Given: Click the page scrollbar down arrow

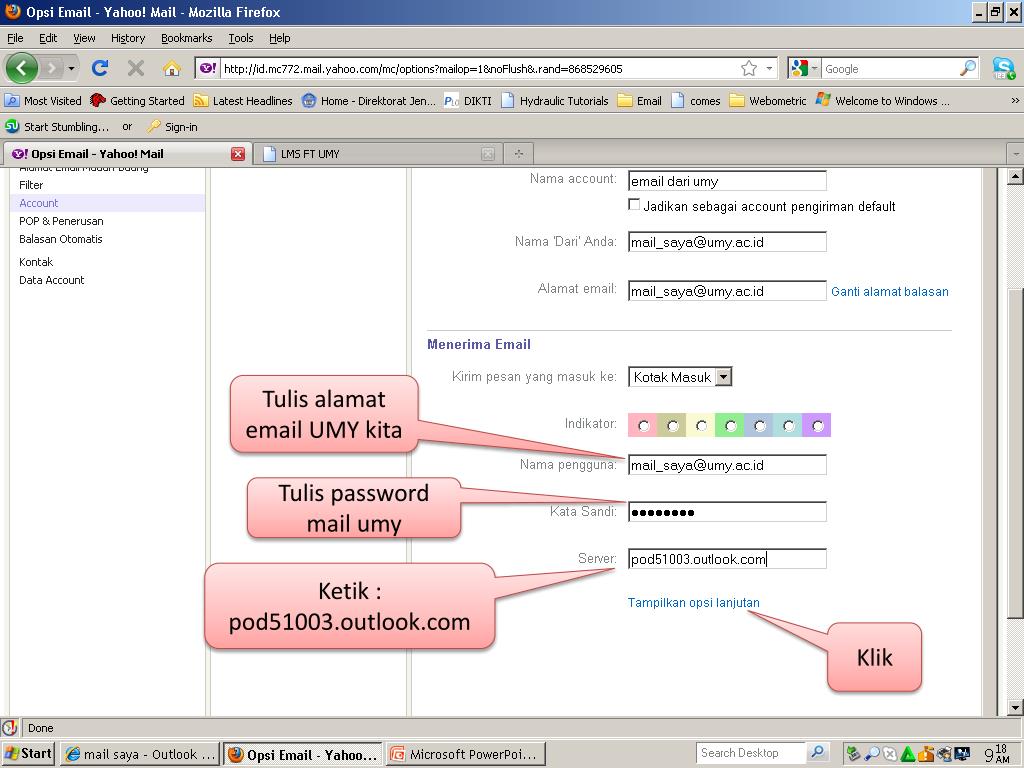Looking at the screenshot, I should 1015,708.
